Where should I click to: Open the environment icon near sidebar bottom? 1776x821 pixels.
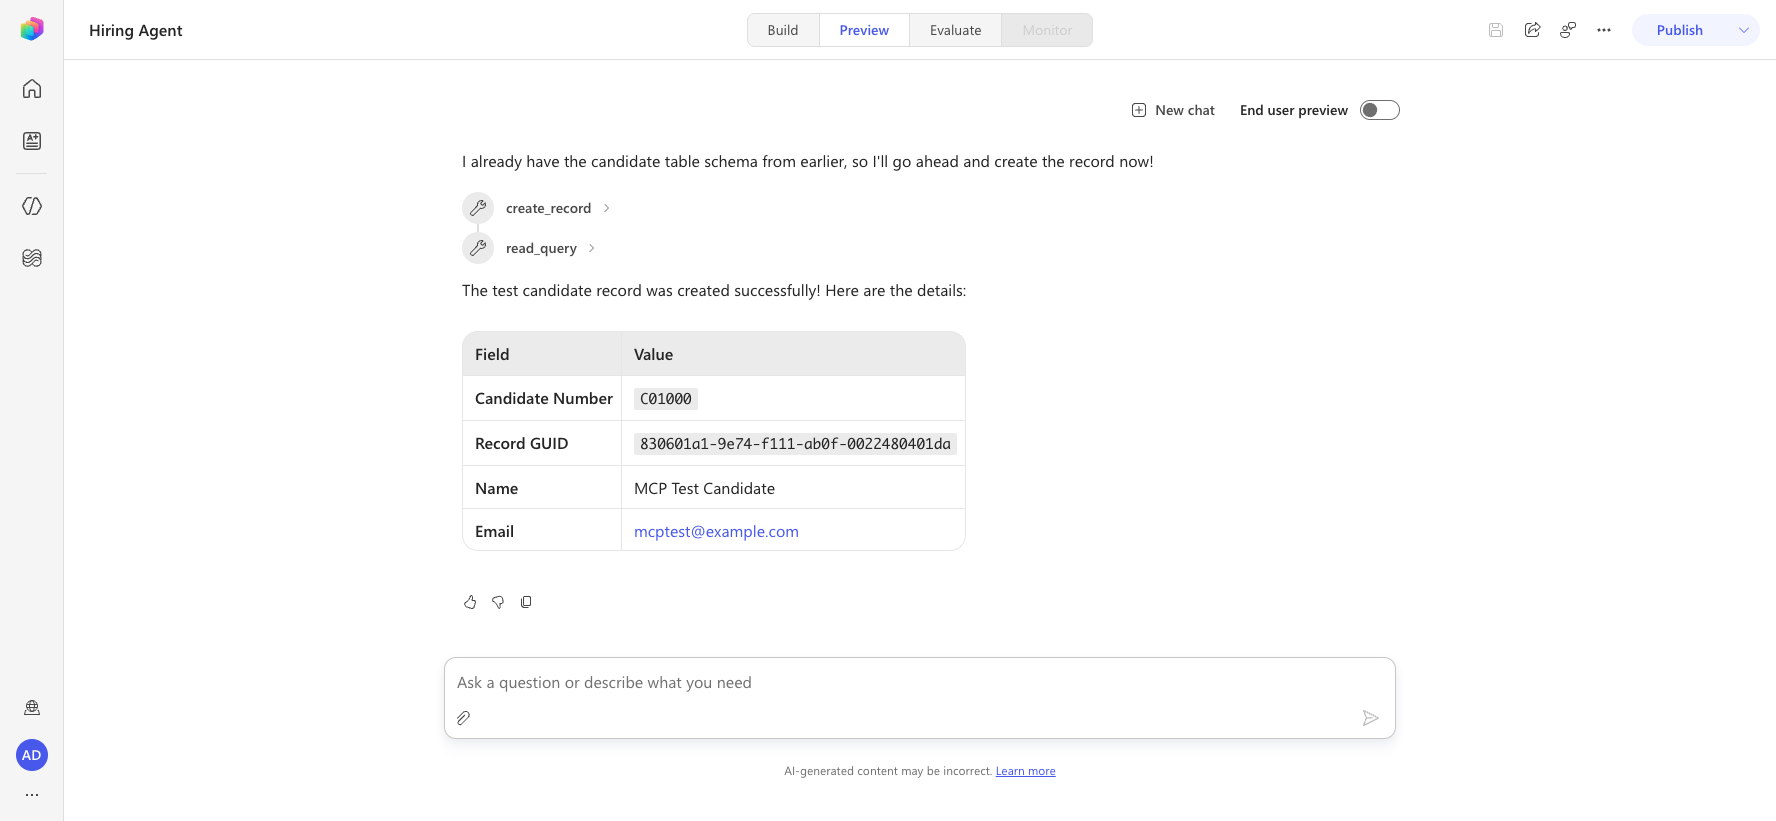coord(32,708)
